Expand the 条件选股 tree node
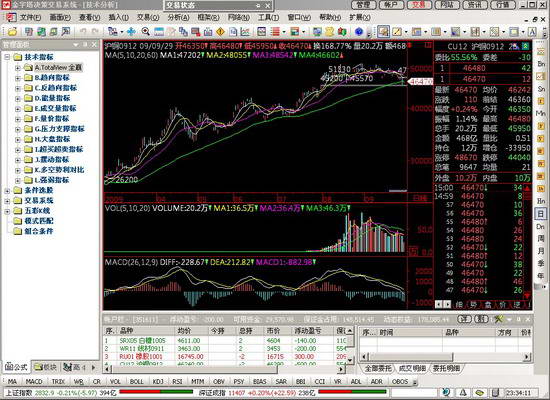 coord(7,191)
